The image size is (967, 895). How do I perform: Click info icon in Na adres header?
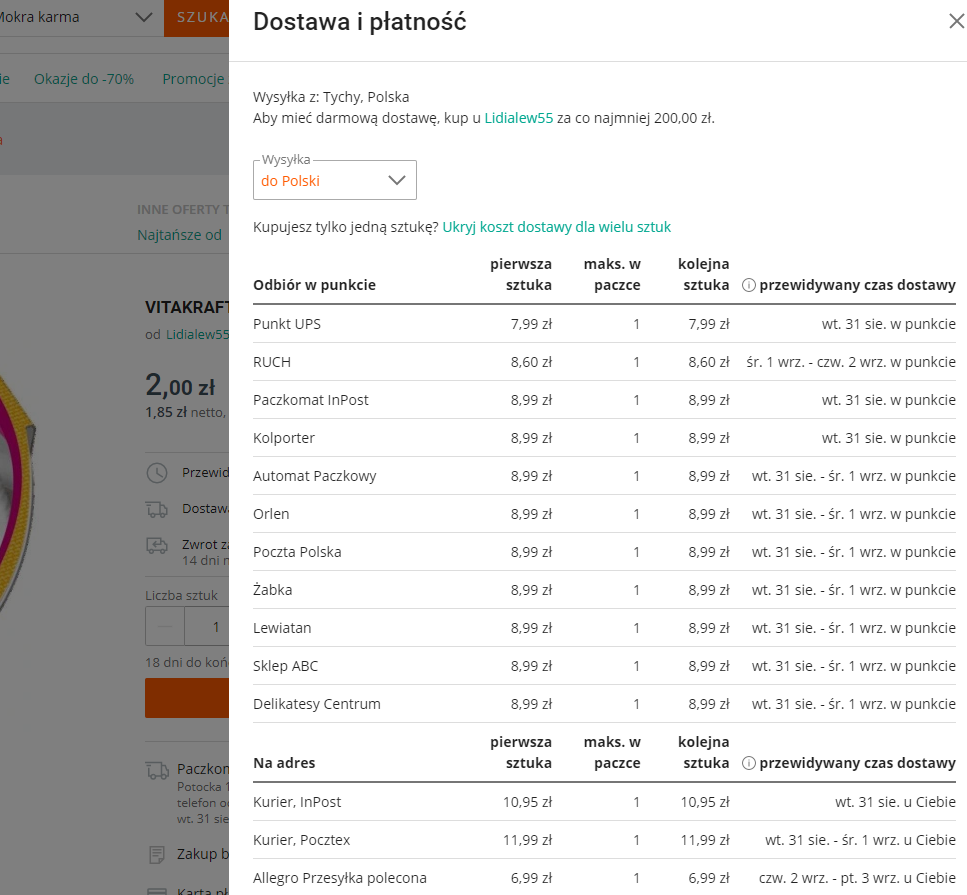click(748, 763)
